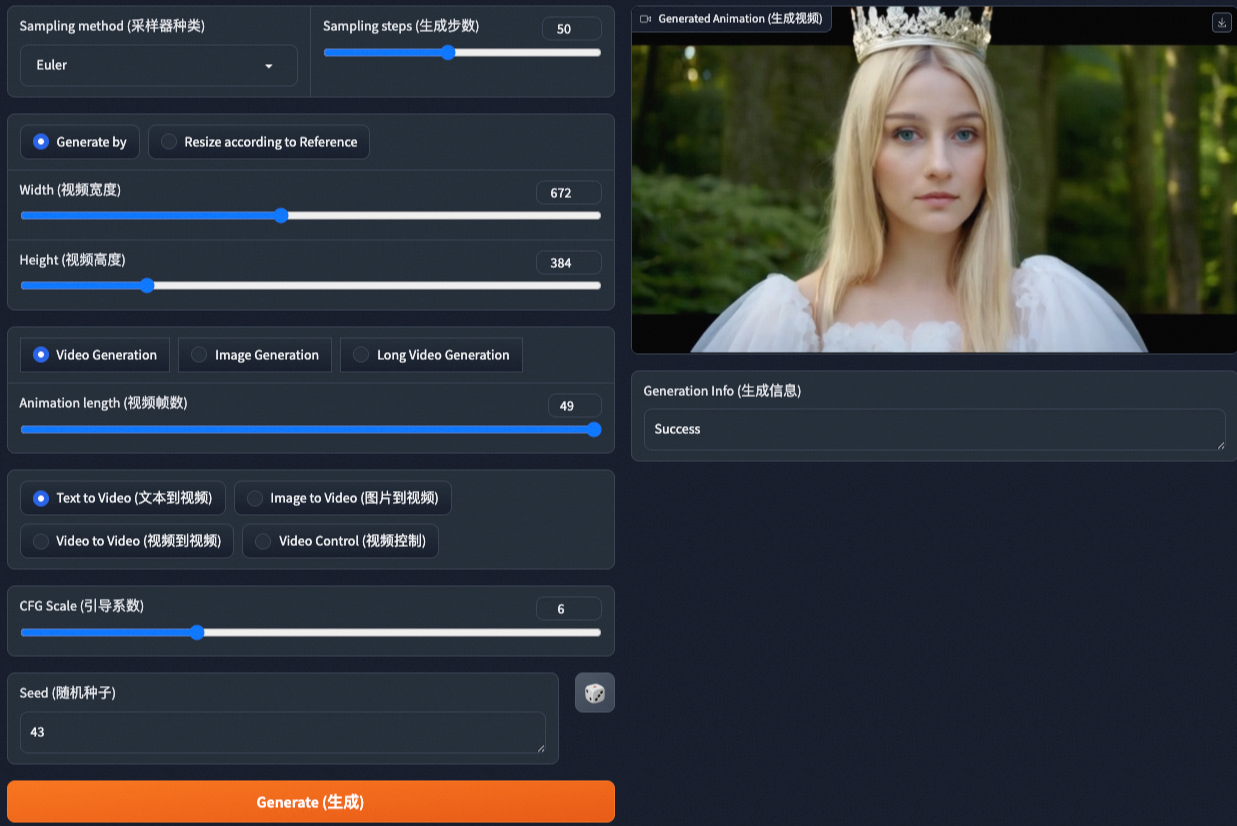Click the Width number field showing 672
The height and width of the screenshot is (826, 1237).
(569, 193)
